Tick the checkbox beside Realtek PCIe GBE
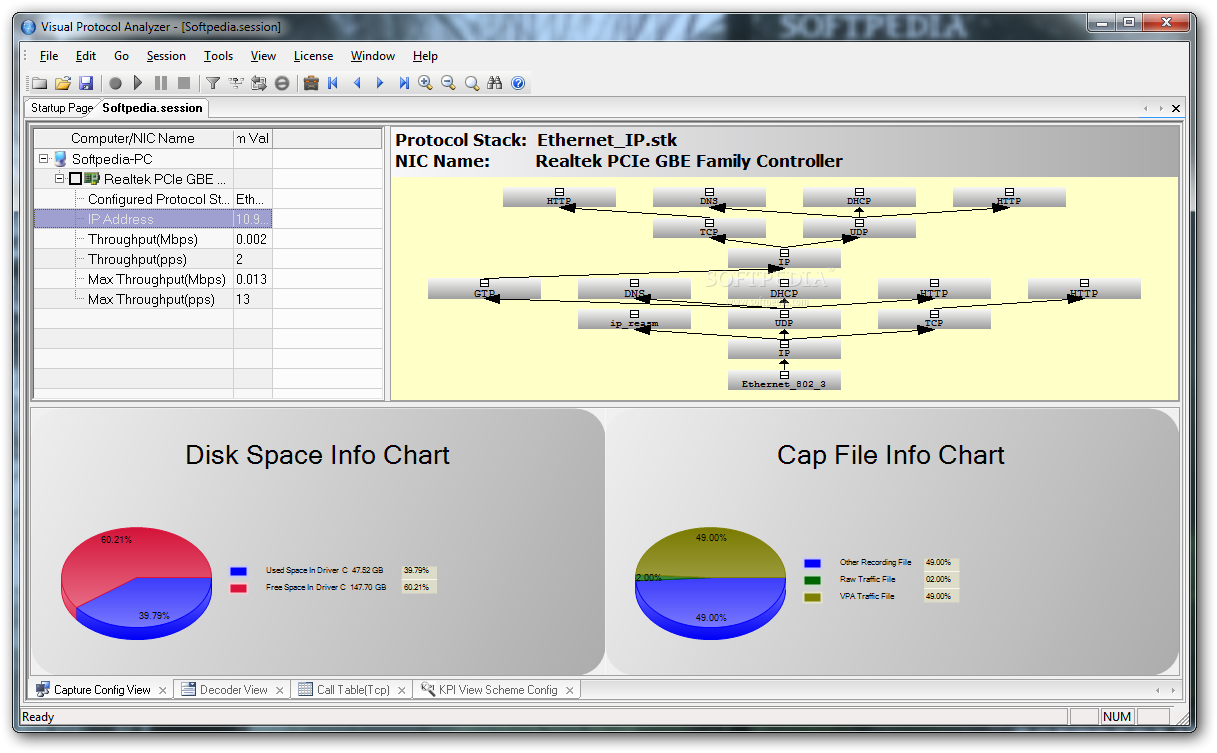 click(x=75, y=179)
